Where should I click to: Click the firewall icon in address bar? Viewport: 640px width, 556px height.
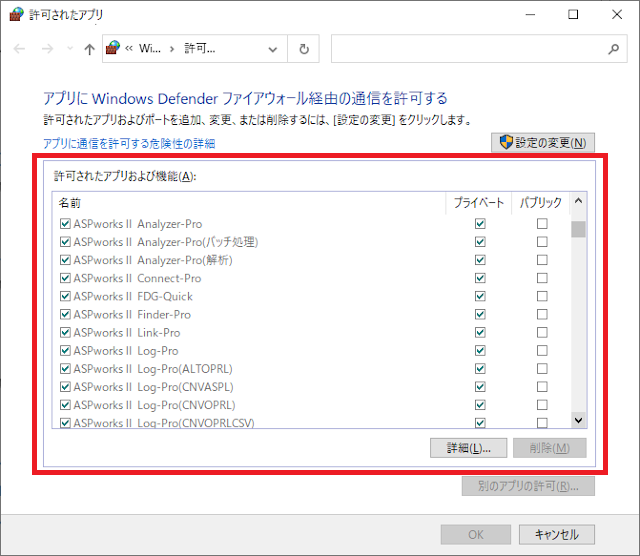(113, 48)
